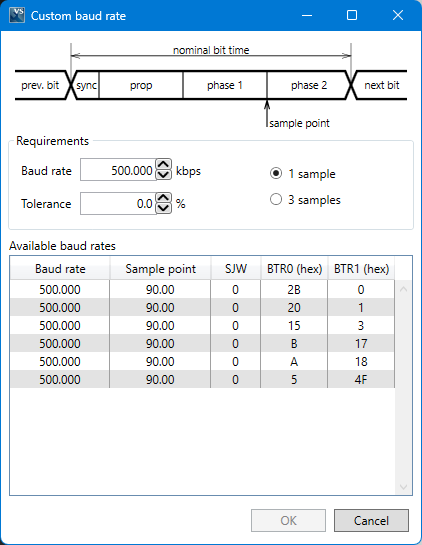Viewport: 422px width, 545px height.
Task: Select BTR1 value 3 cell
Action: pos(361,326)
